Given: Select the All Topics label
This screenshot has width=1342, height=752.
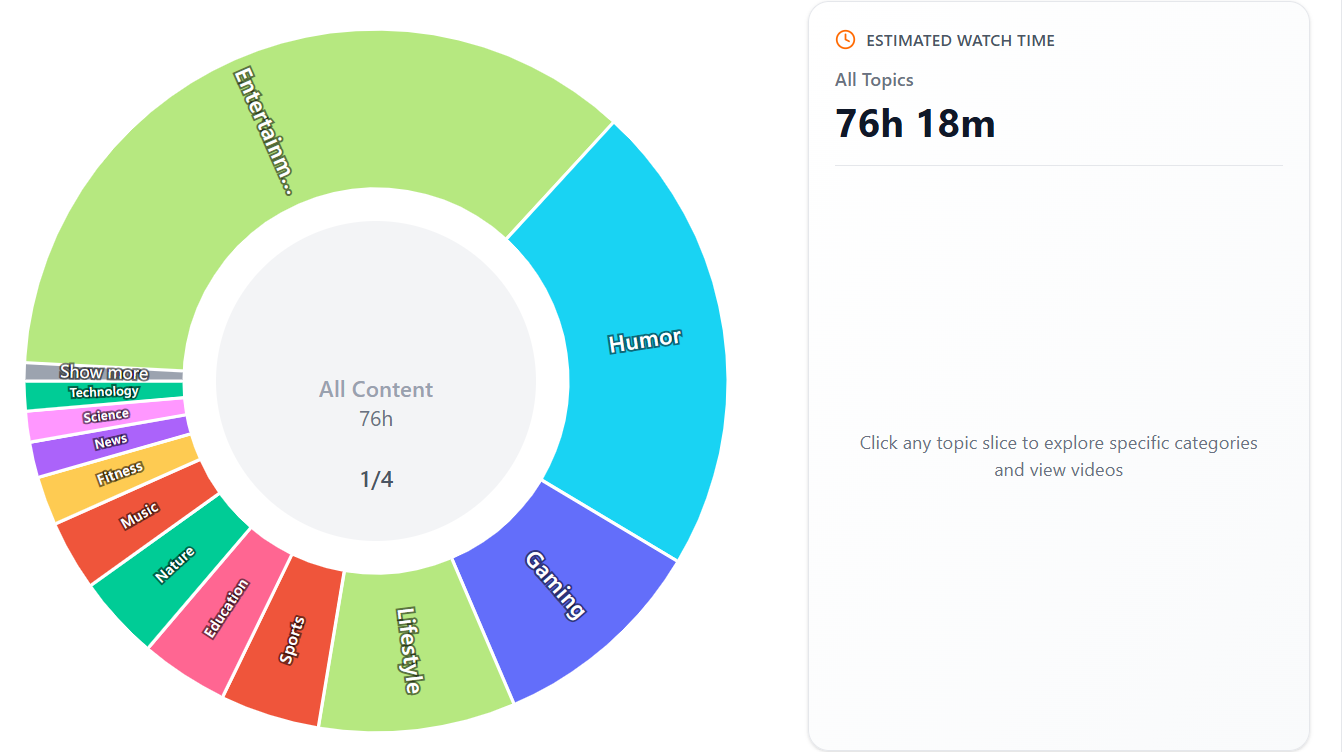Looking at the screenshot, I should [874, 79].
